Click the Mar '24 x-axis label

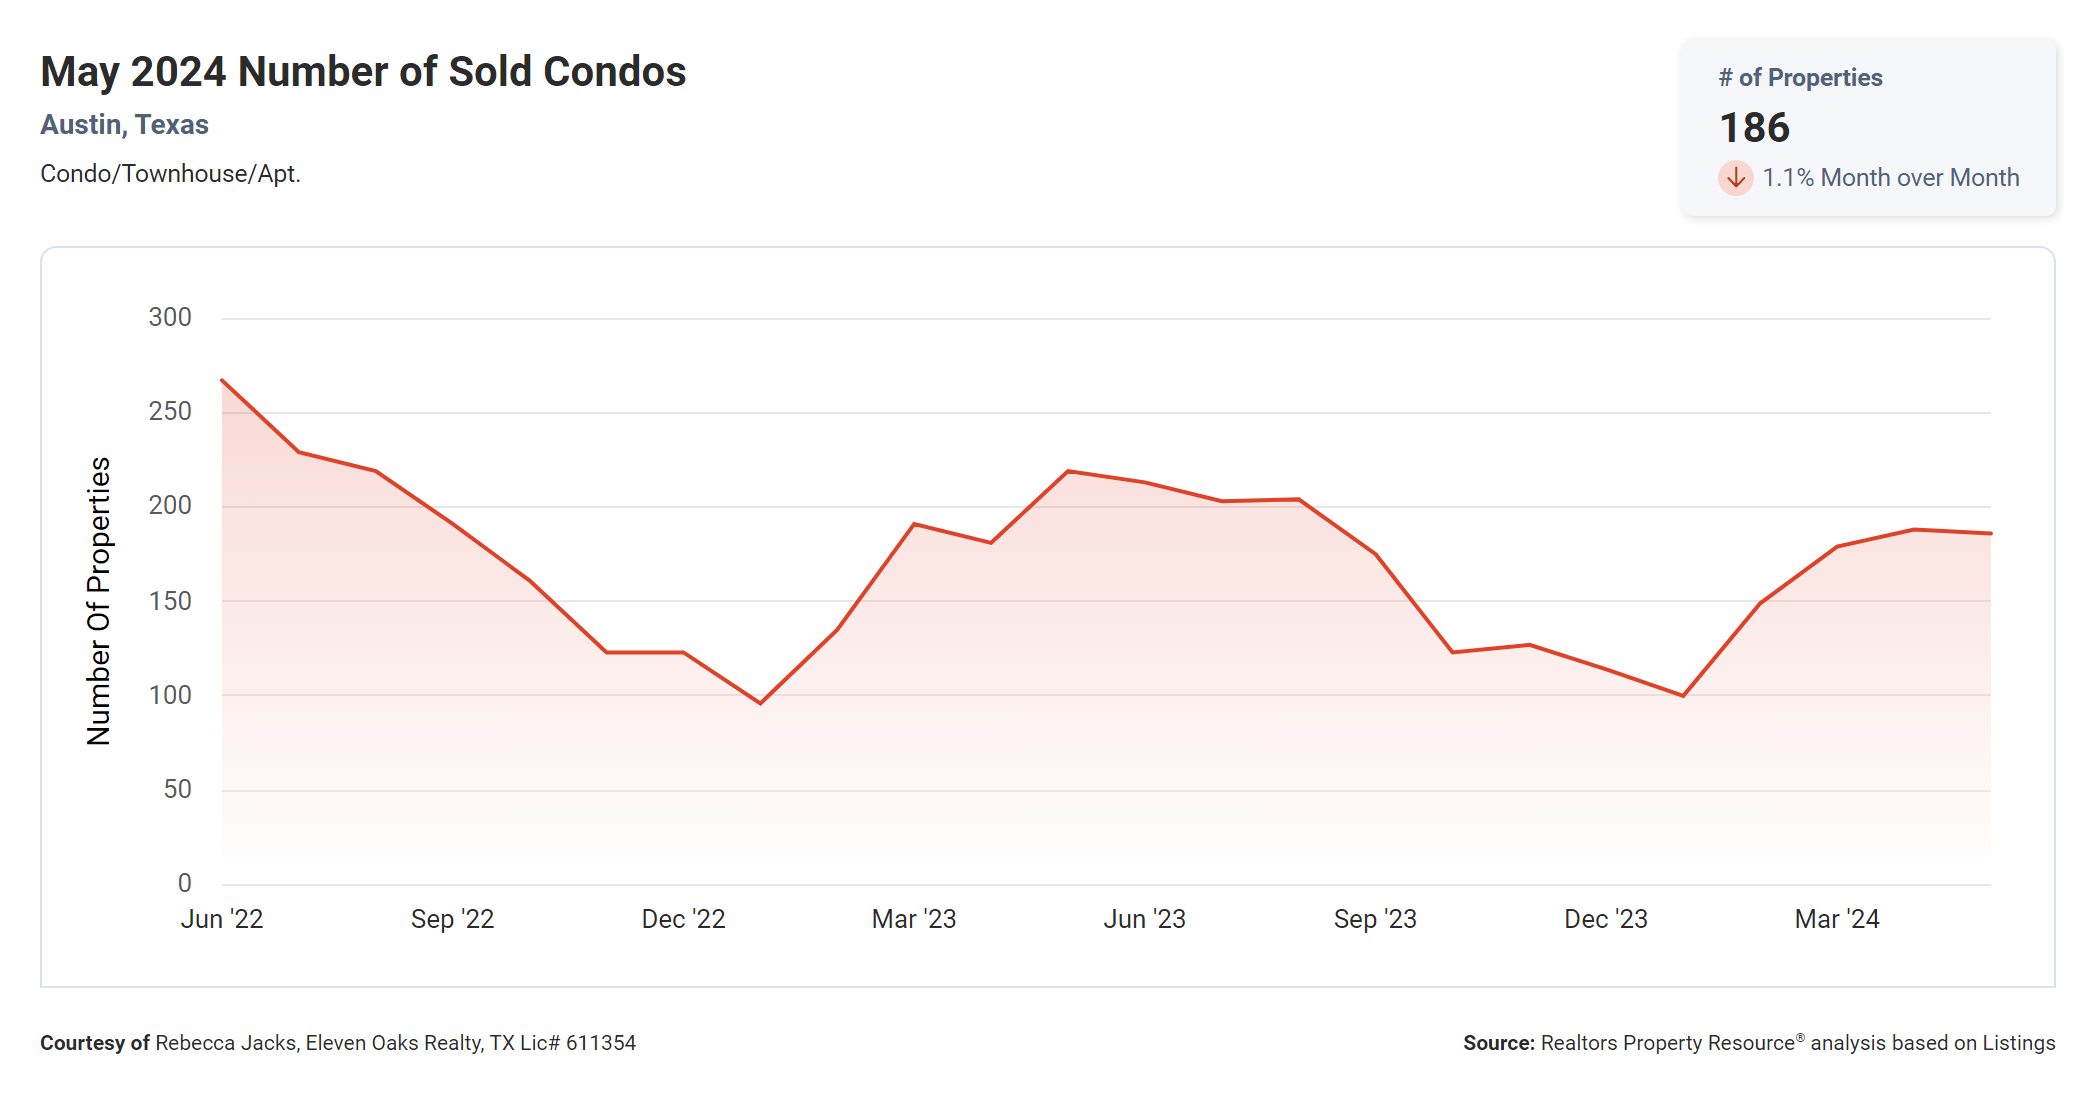1837,919
